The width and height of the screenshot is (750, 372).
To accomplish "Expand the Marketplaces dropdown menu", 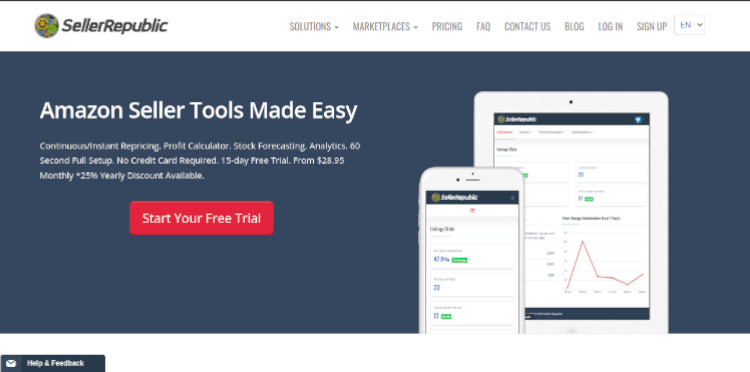I will [x=385, y=27].
